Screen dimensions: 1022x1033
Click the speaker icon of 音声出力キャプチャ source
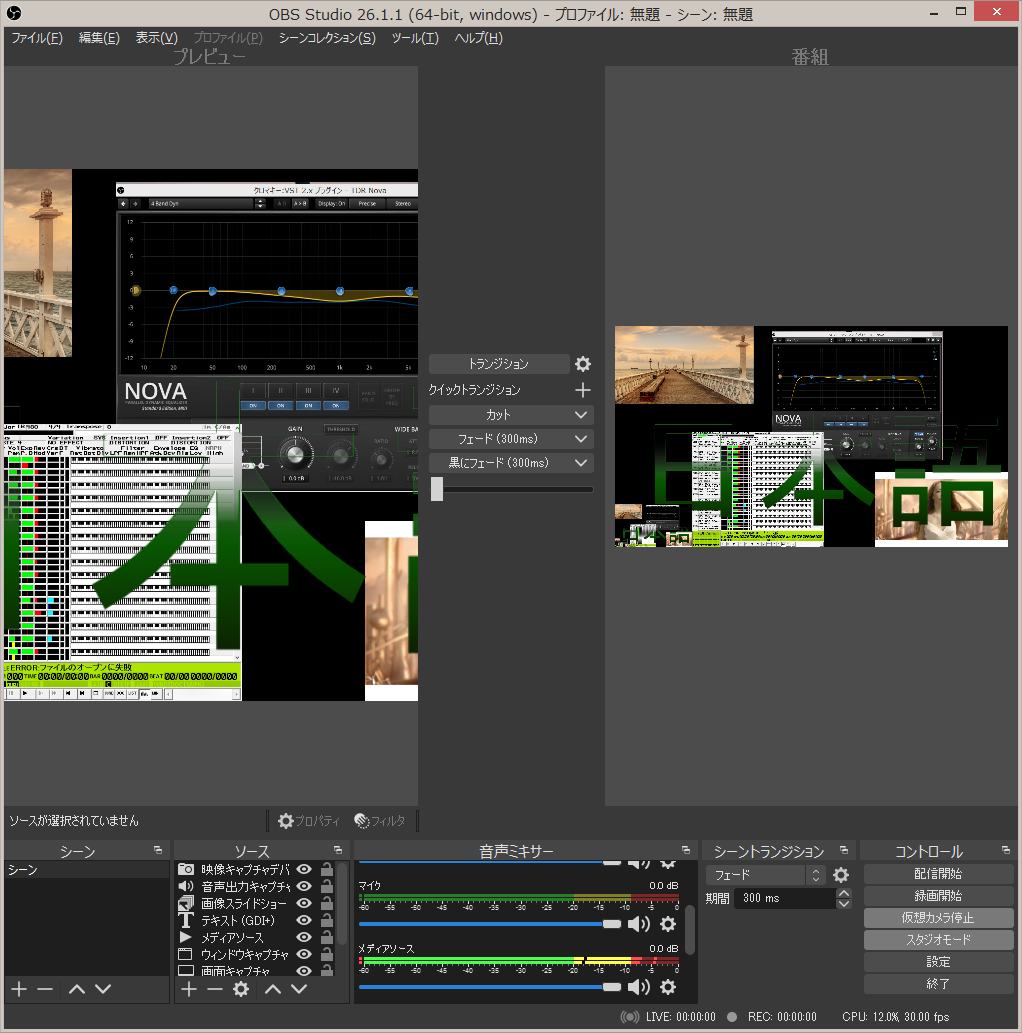[186, 886]
